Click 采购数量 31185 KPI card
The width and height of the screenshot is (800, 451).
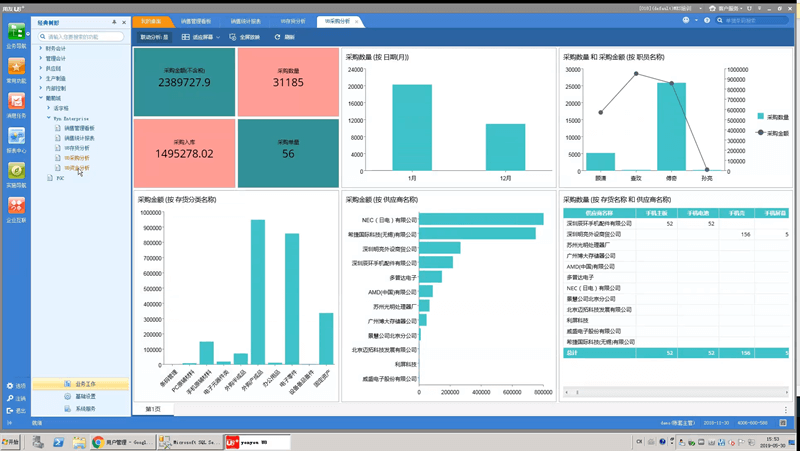point(288,82)
